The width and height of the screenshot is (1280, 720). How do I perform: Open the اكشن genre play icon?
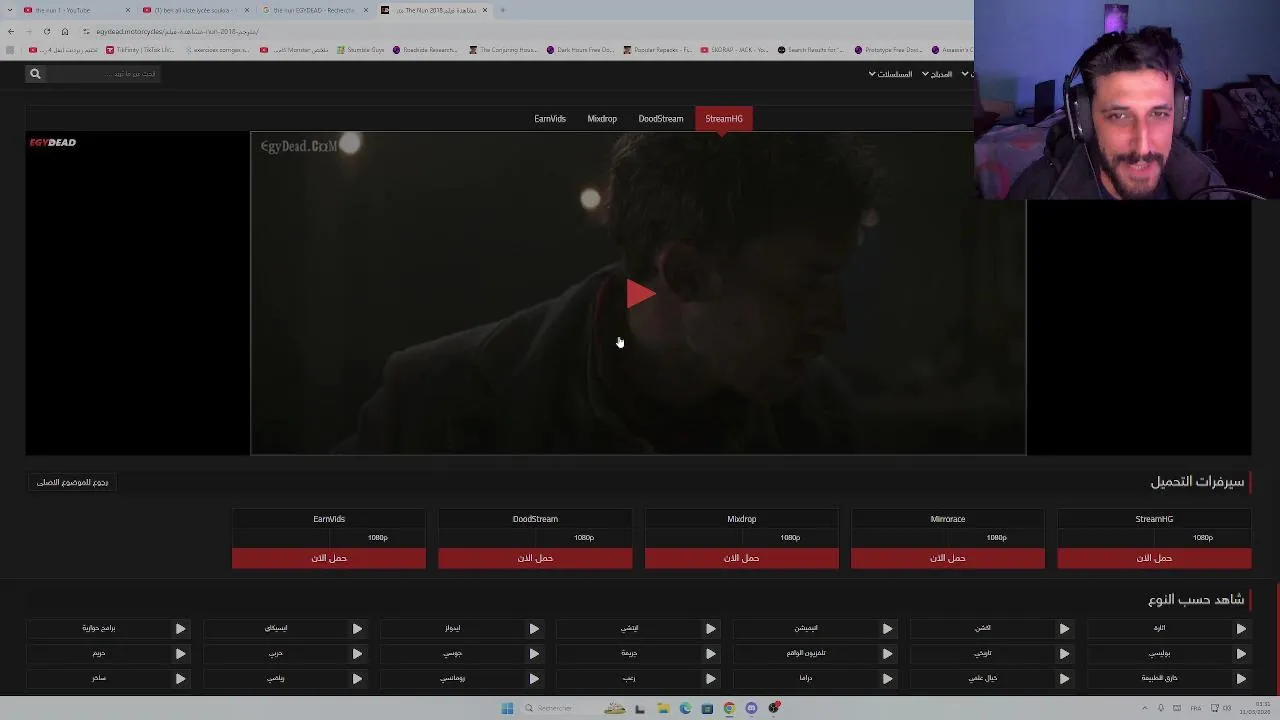[1064, 628]
